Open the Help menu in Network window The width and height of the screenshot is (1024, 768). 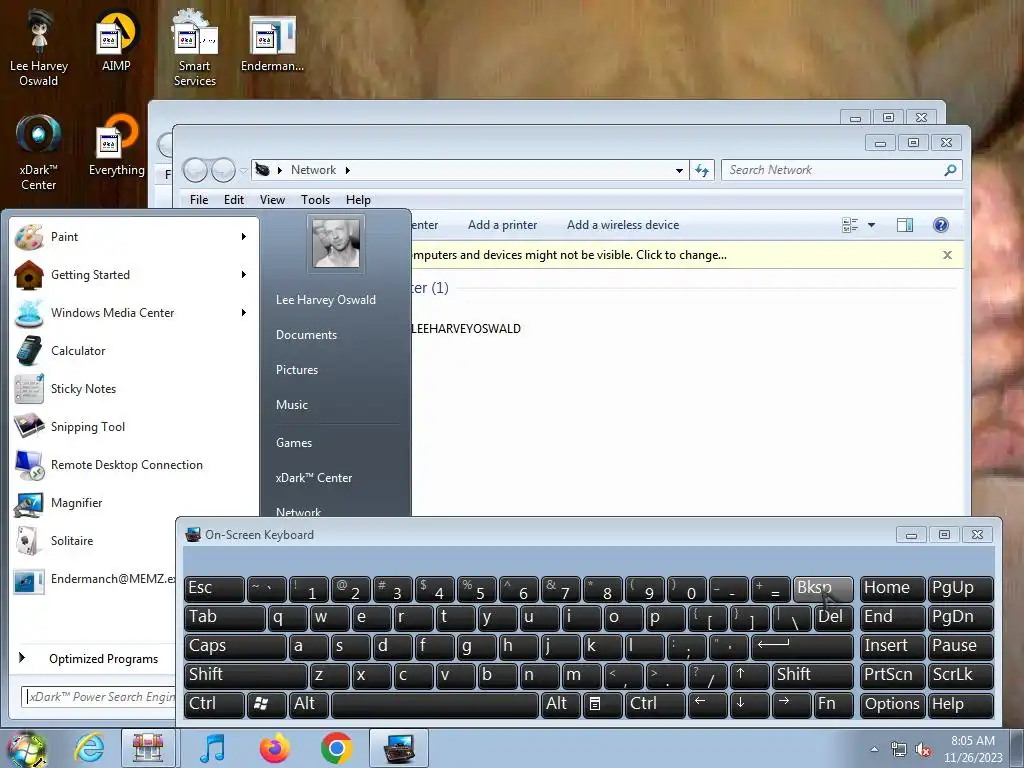[x=359, y=200]
